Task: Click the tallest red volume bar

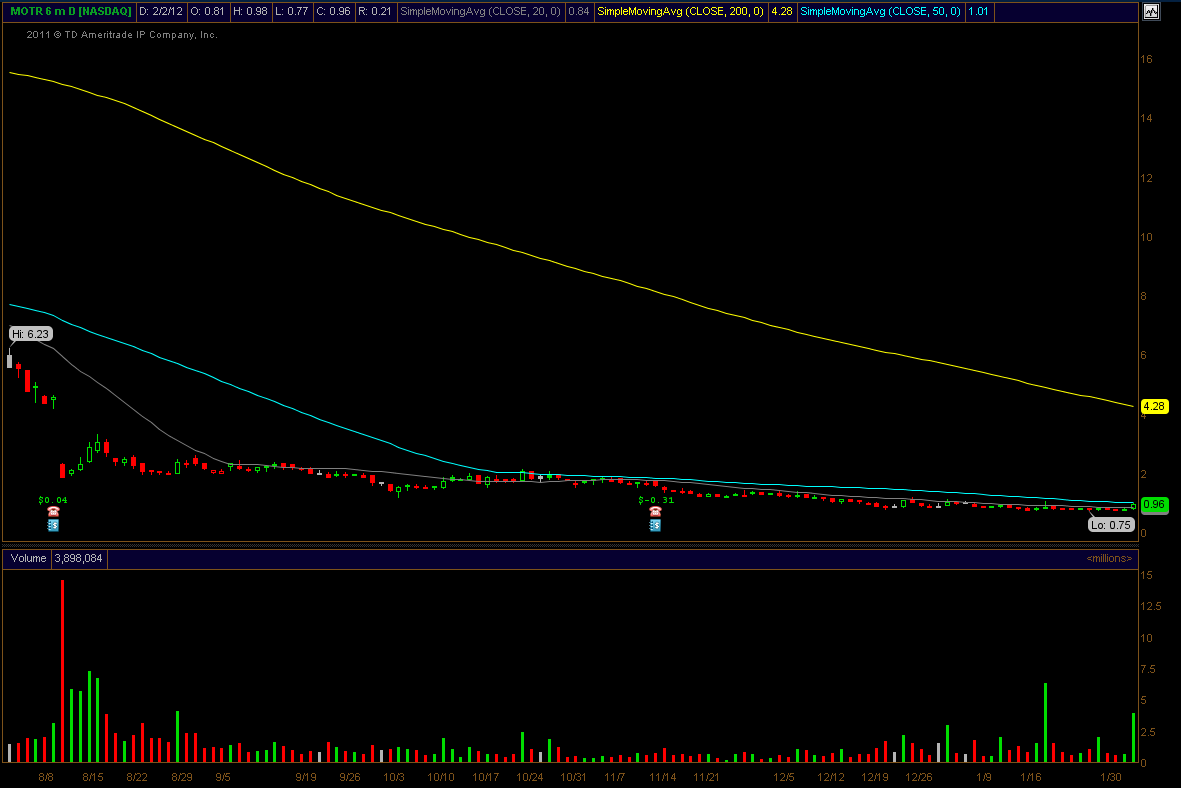Action: coord(63,671)
